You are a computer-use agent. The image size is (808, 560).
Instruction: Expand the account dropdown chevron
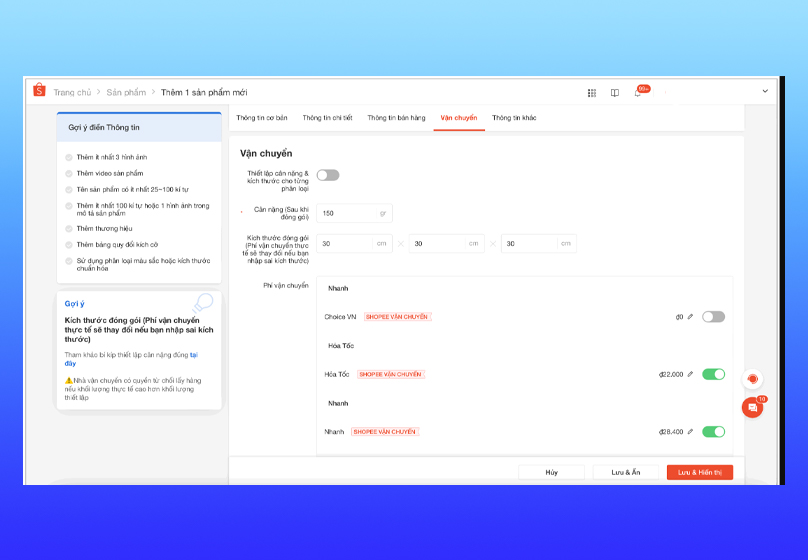click(x=765, y=92)
